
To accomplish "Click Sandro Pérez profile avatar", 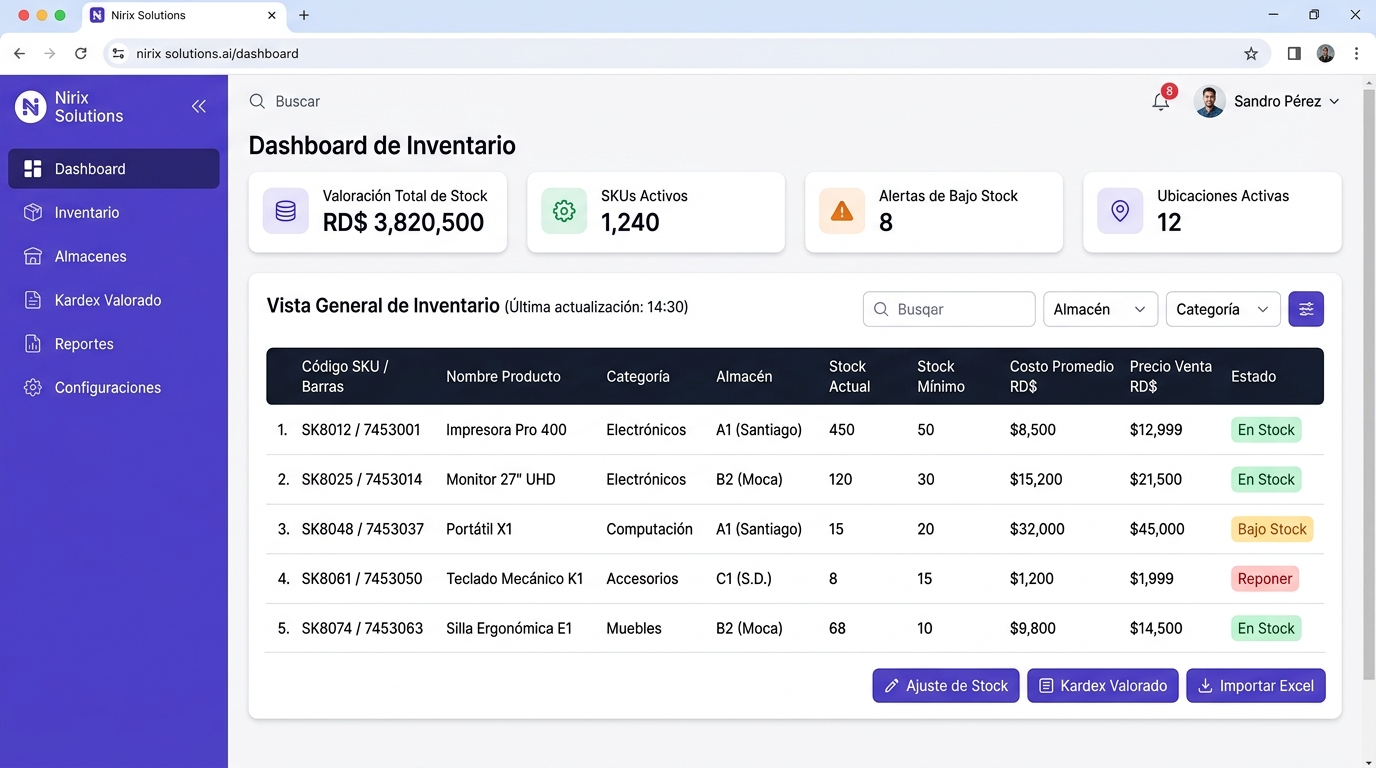I will click(1210, 101).
